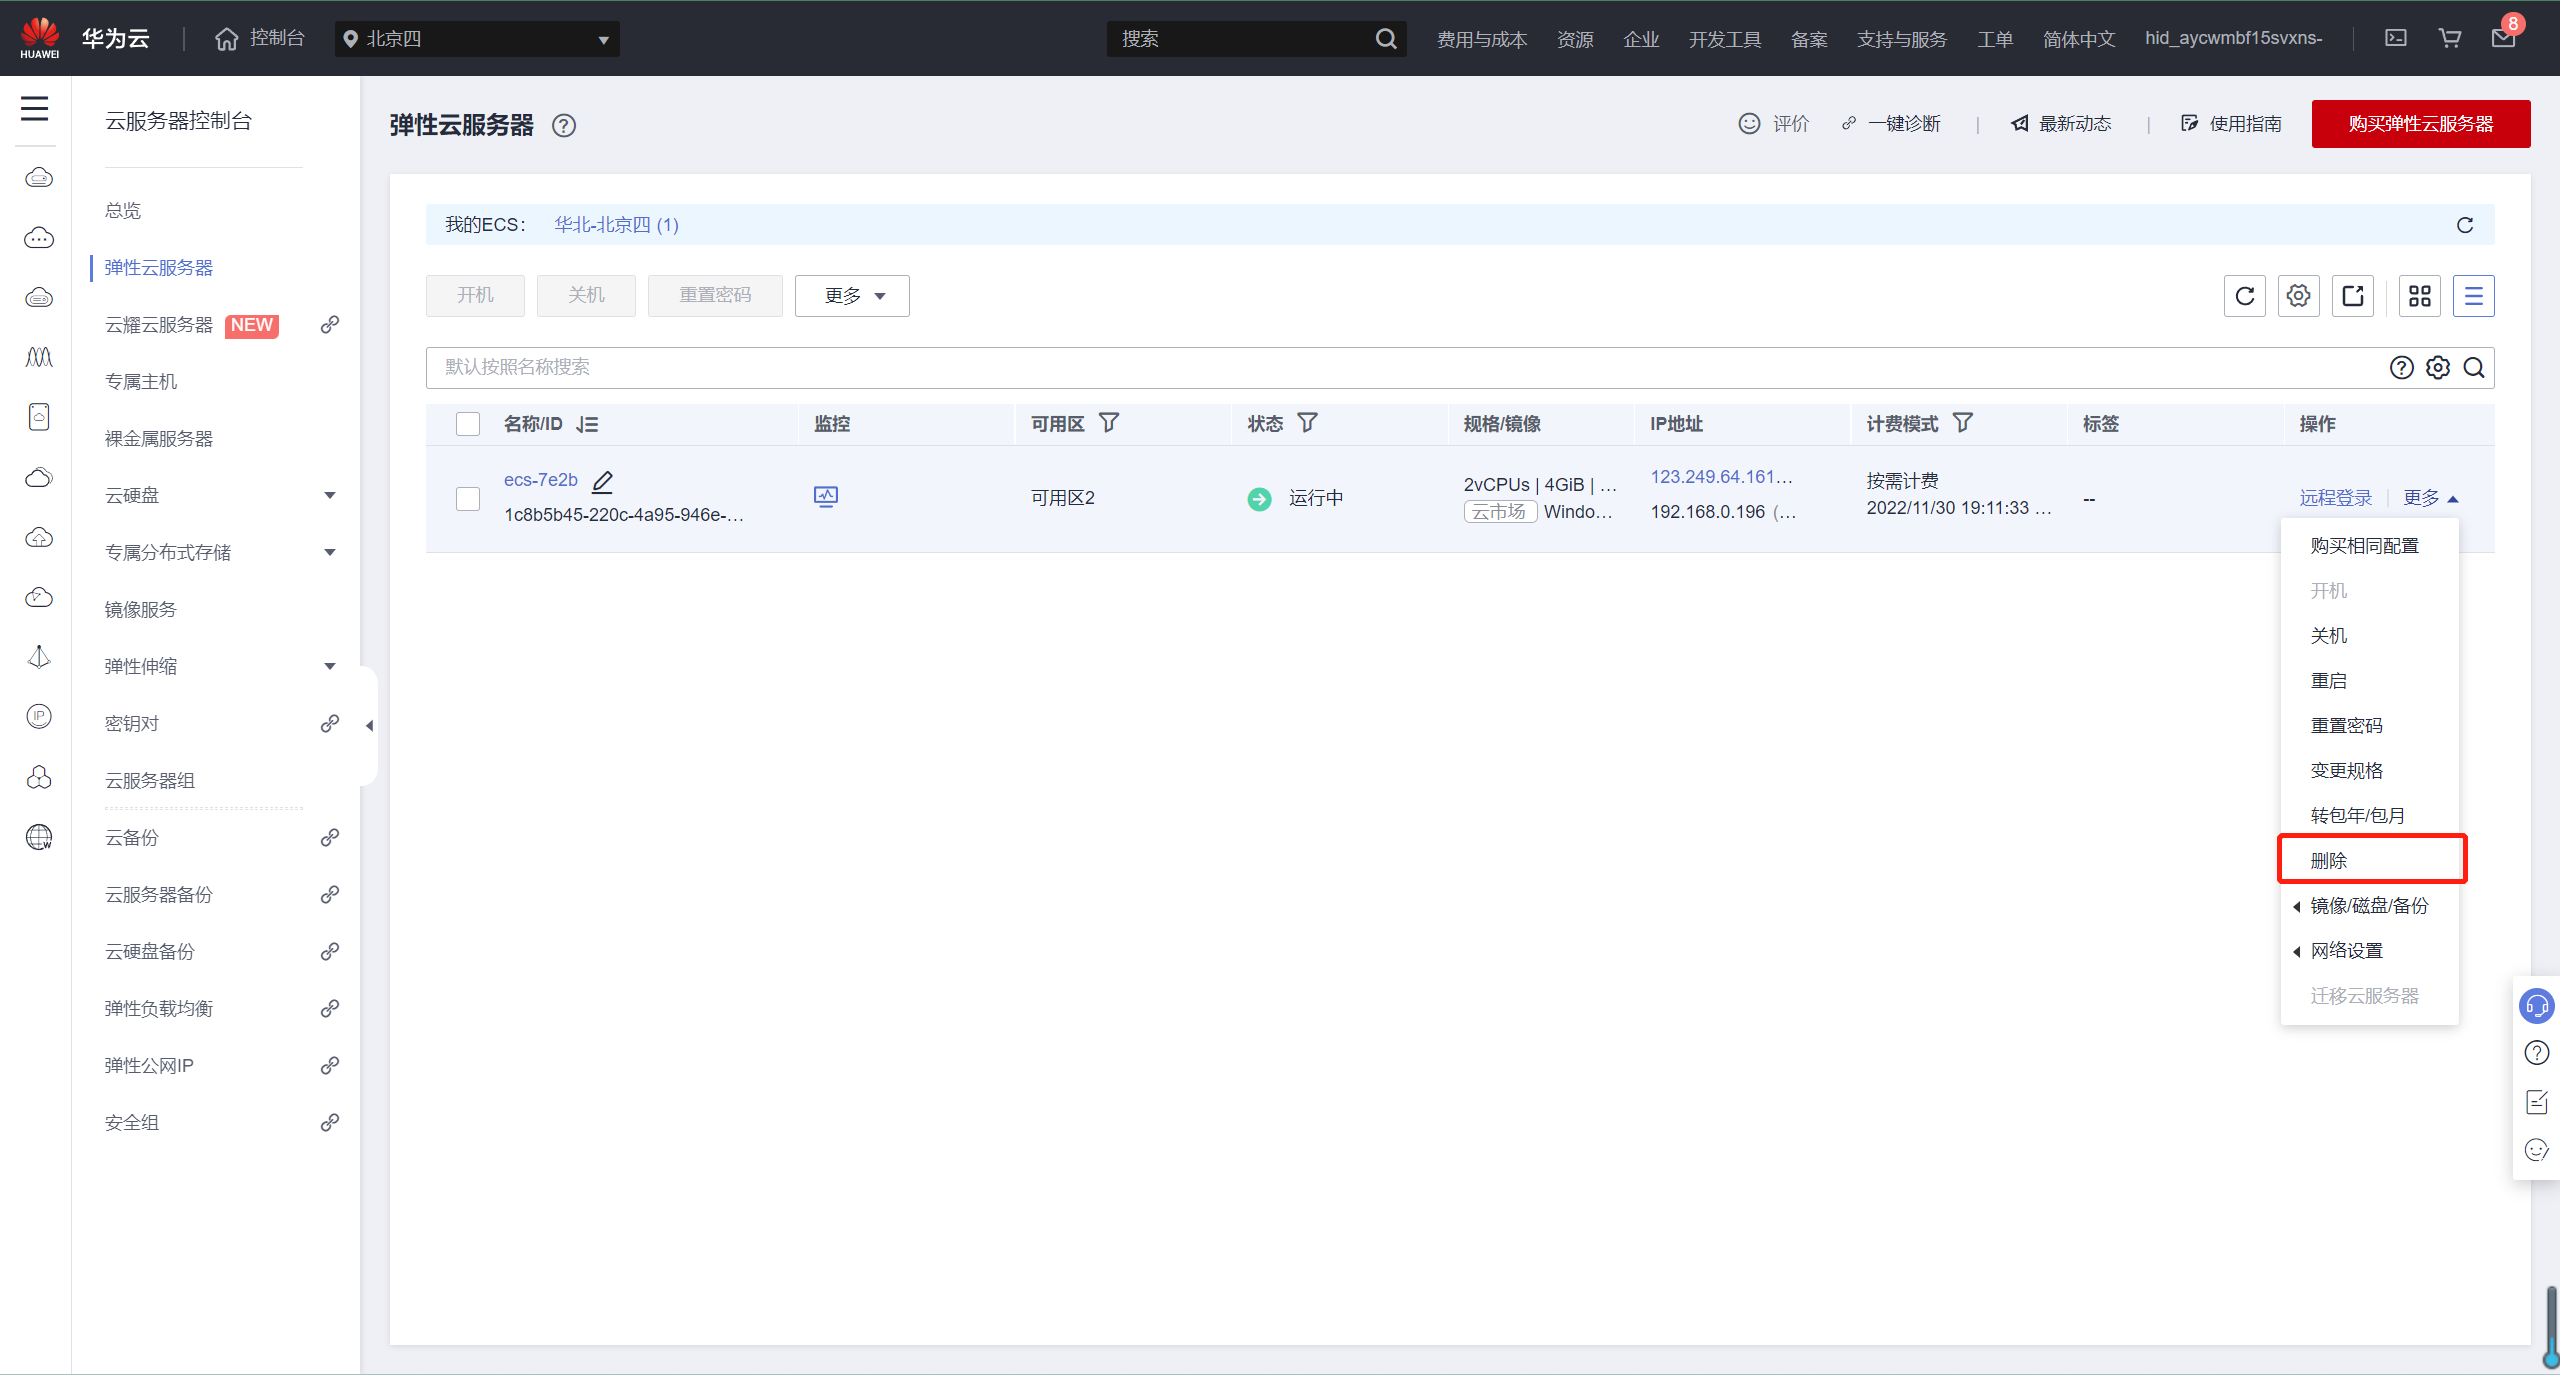
Task: Click the console home icon
Action: tap(227, 39)
